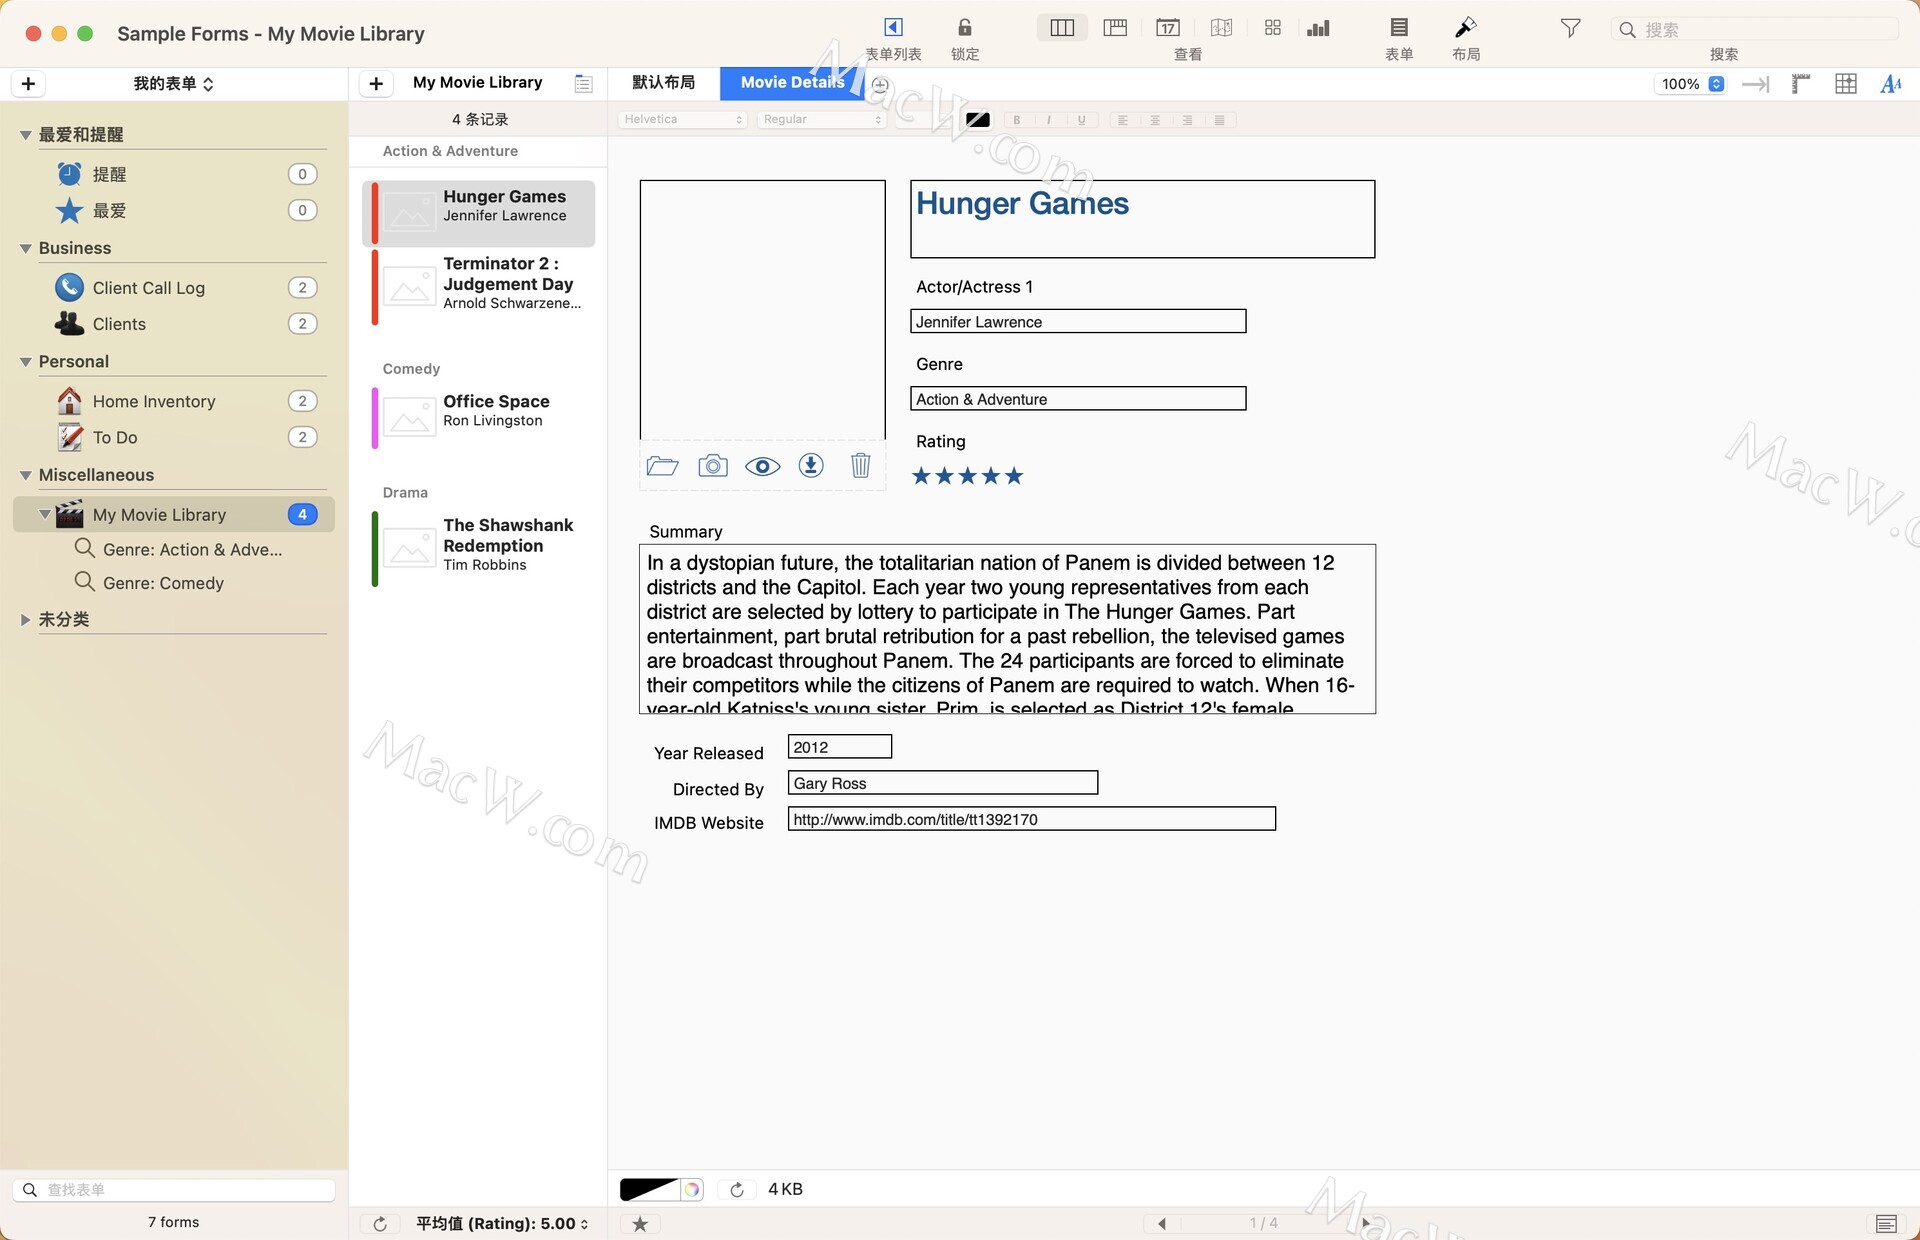Click the form list toggle icon

(893, 27)
